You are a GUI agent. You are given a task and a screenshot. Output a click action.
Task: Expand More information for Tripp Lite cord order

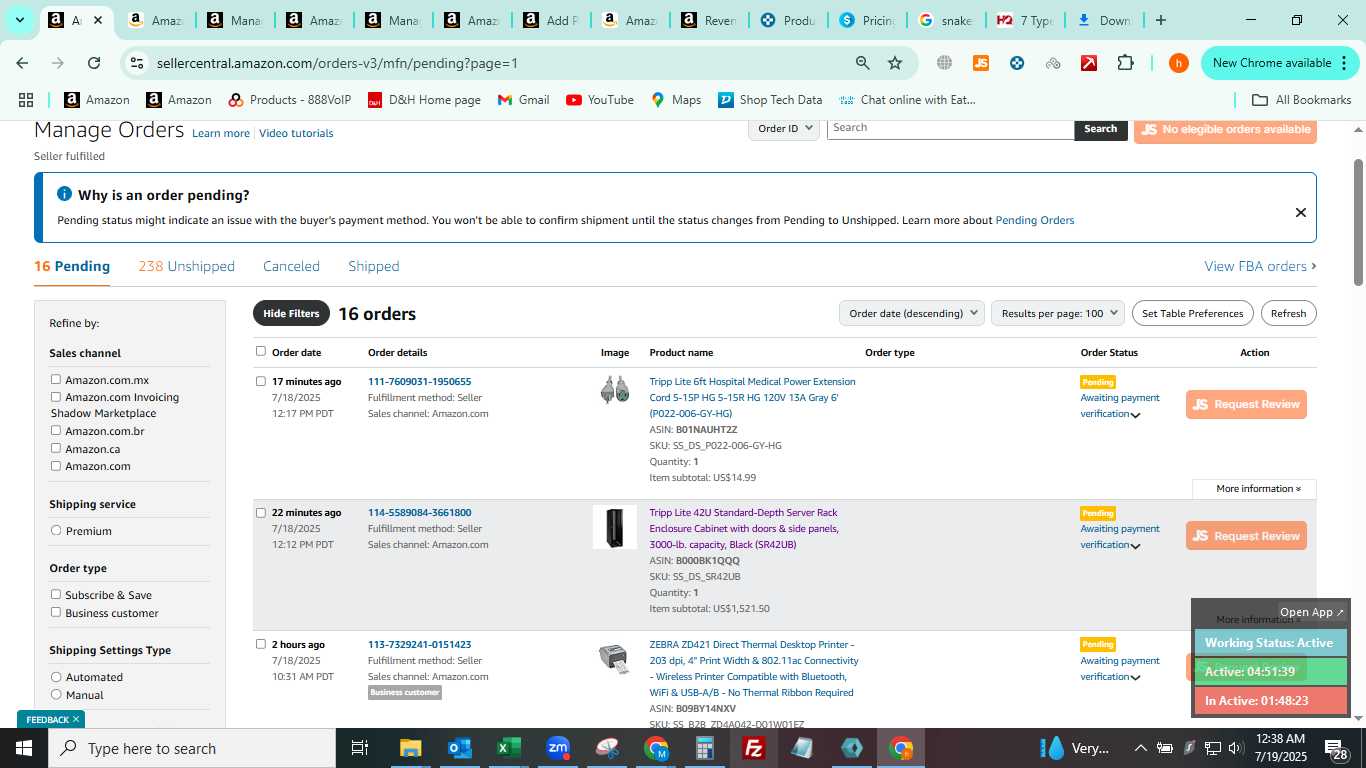coord(1258,489)
